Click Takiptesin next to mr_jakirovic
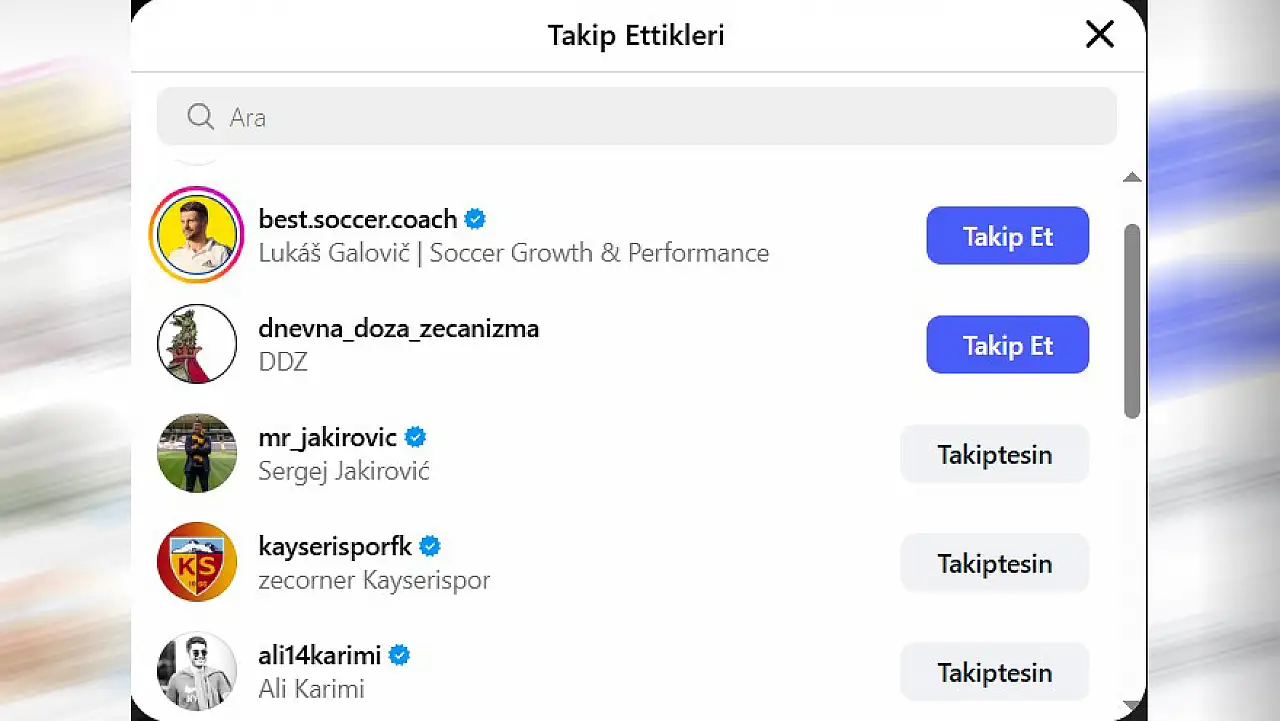The width and height of the screenshot is (1280, 721). 994,454
